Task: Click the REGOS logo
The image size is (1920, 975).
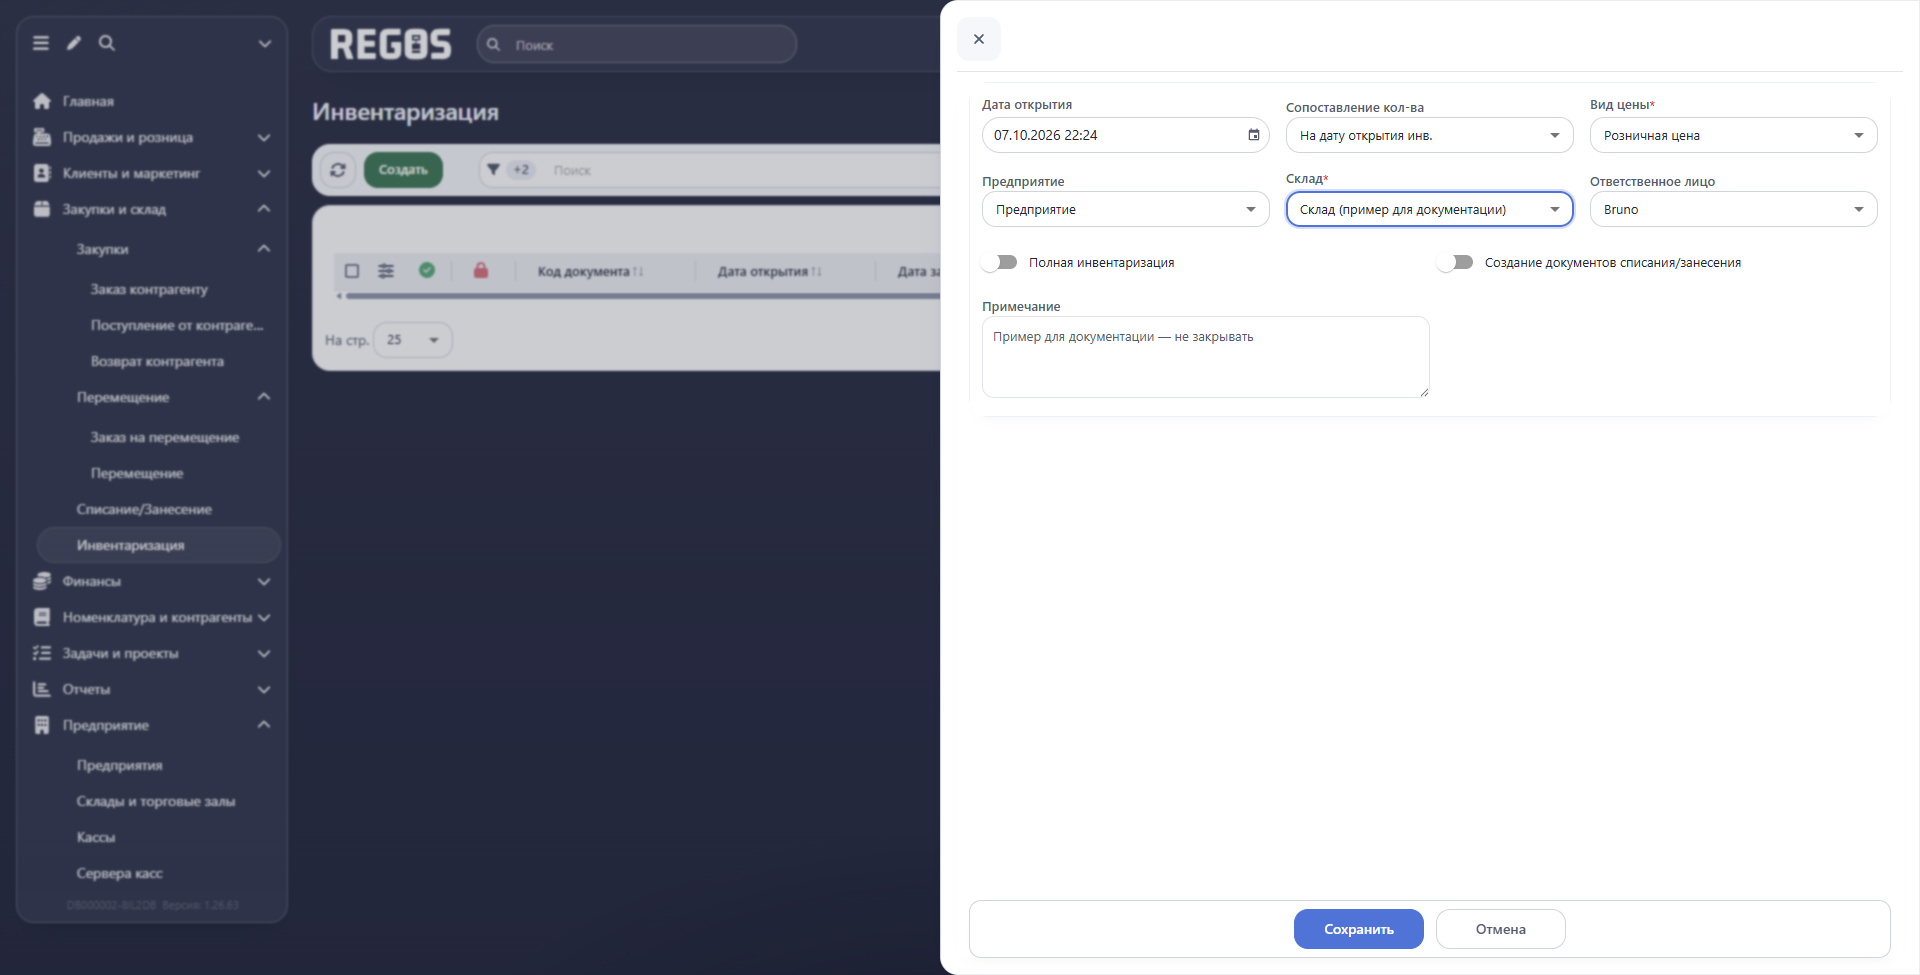Action: pos(391,45)
